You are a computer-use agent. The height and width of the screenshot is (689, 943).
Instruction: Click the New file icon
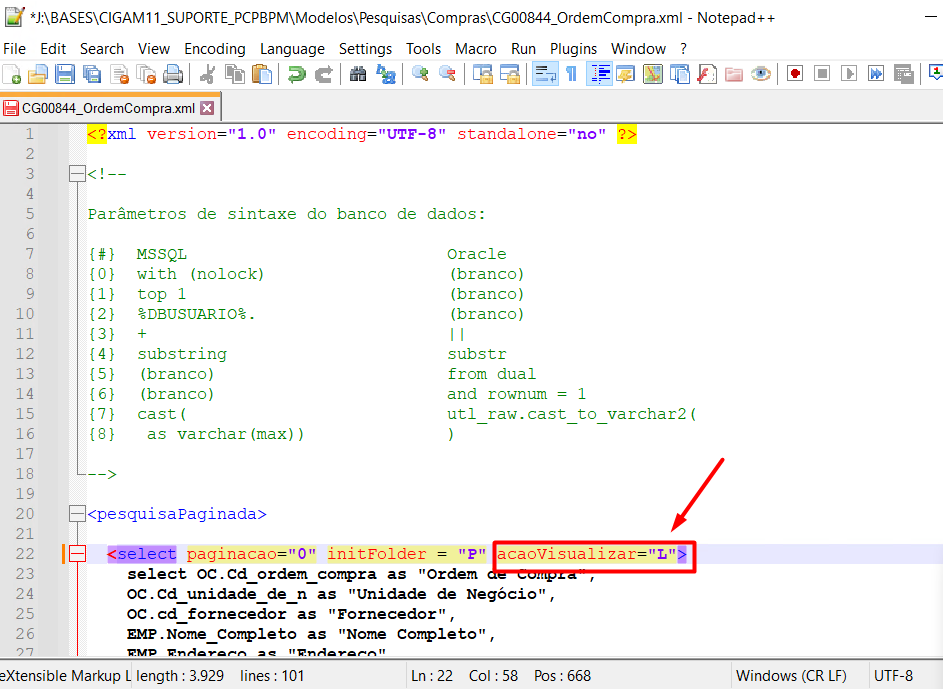pos(11,74)
